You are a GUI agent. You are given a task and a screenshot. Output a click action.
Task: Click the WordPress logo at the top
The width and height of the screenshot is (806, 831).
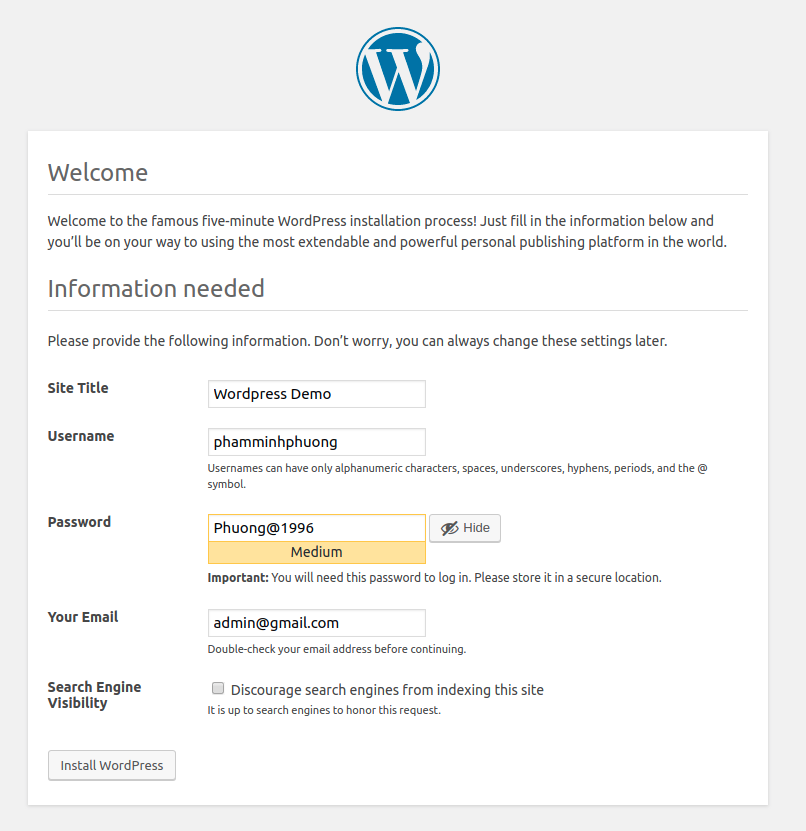click(398, 68)
